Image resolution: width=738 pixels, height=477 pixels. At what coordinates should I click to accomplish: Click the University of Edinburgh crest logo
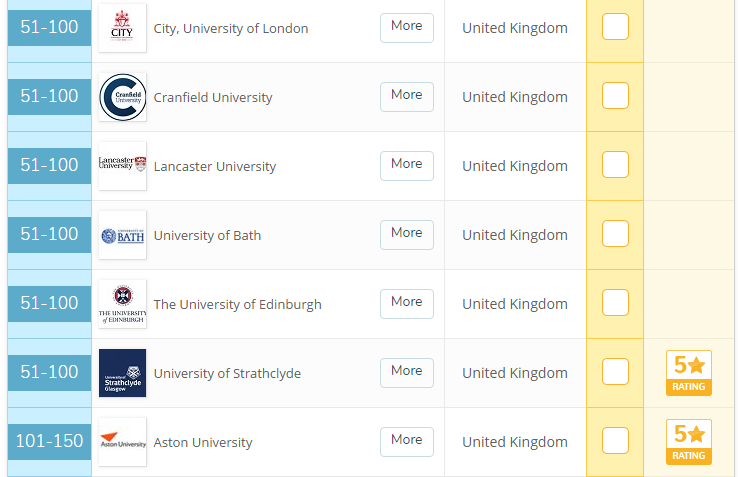click(122, 304)
